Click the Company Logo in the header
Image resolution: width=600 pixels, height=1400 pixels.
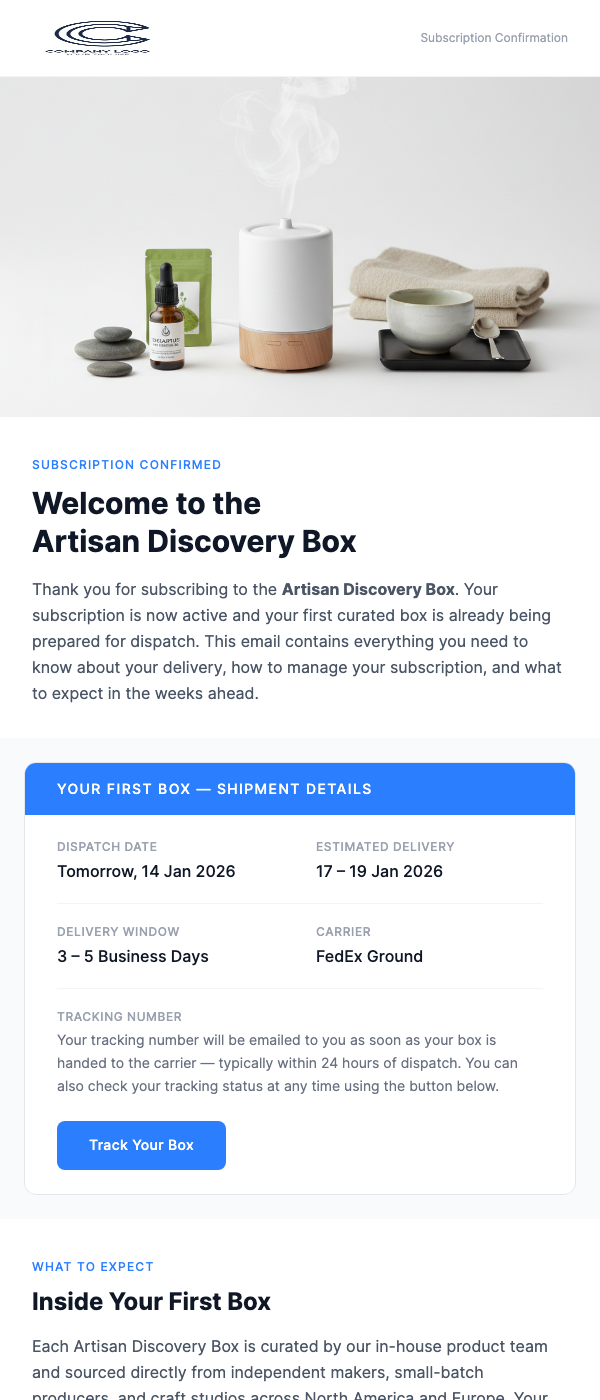click(x=100, y=38)
